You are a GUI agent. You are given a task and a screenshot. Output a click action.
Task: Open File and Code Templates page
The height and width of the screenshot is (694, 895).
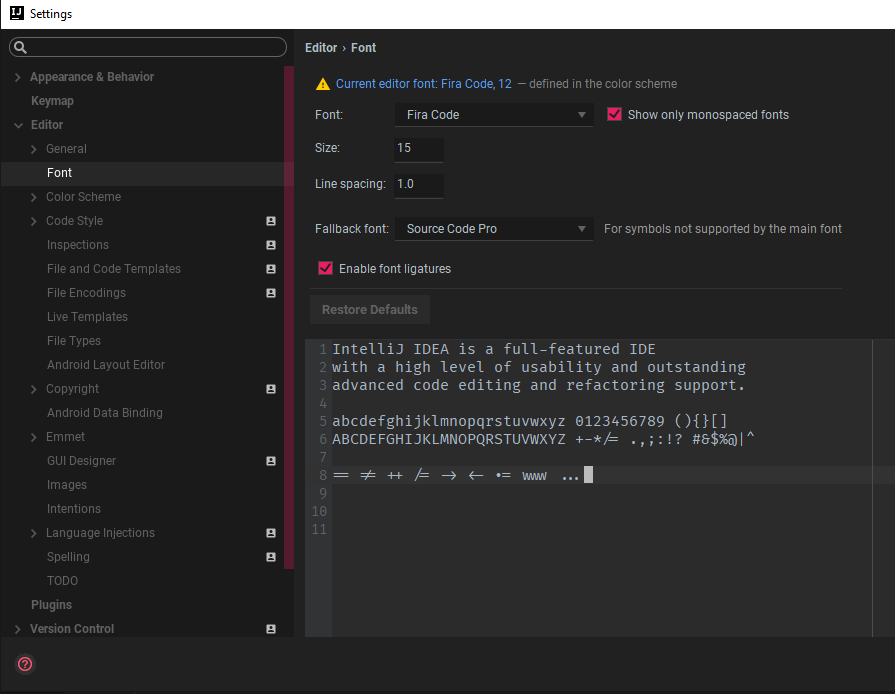click(x=114, y=269)
